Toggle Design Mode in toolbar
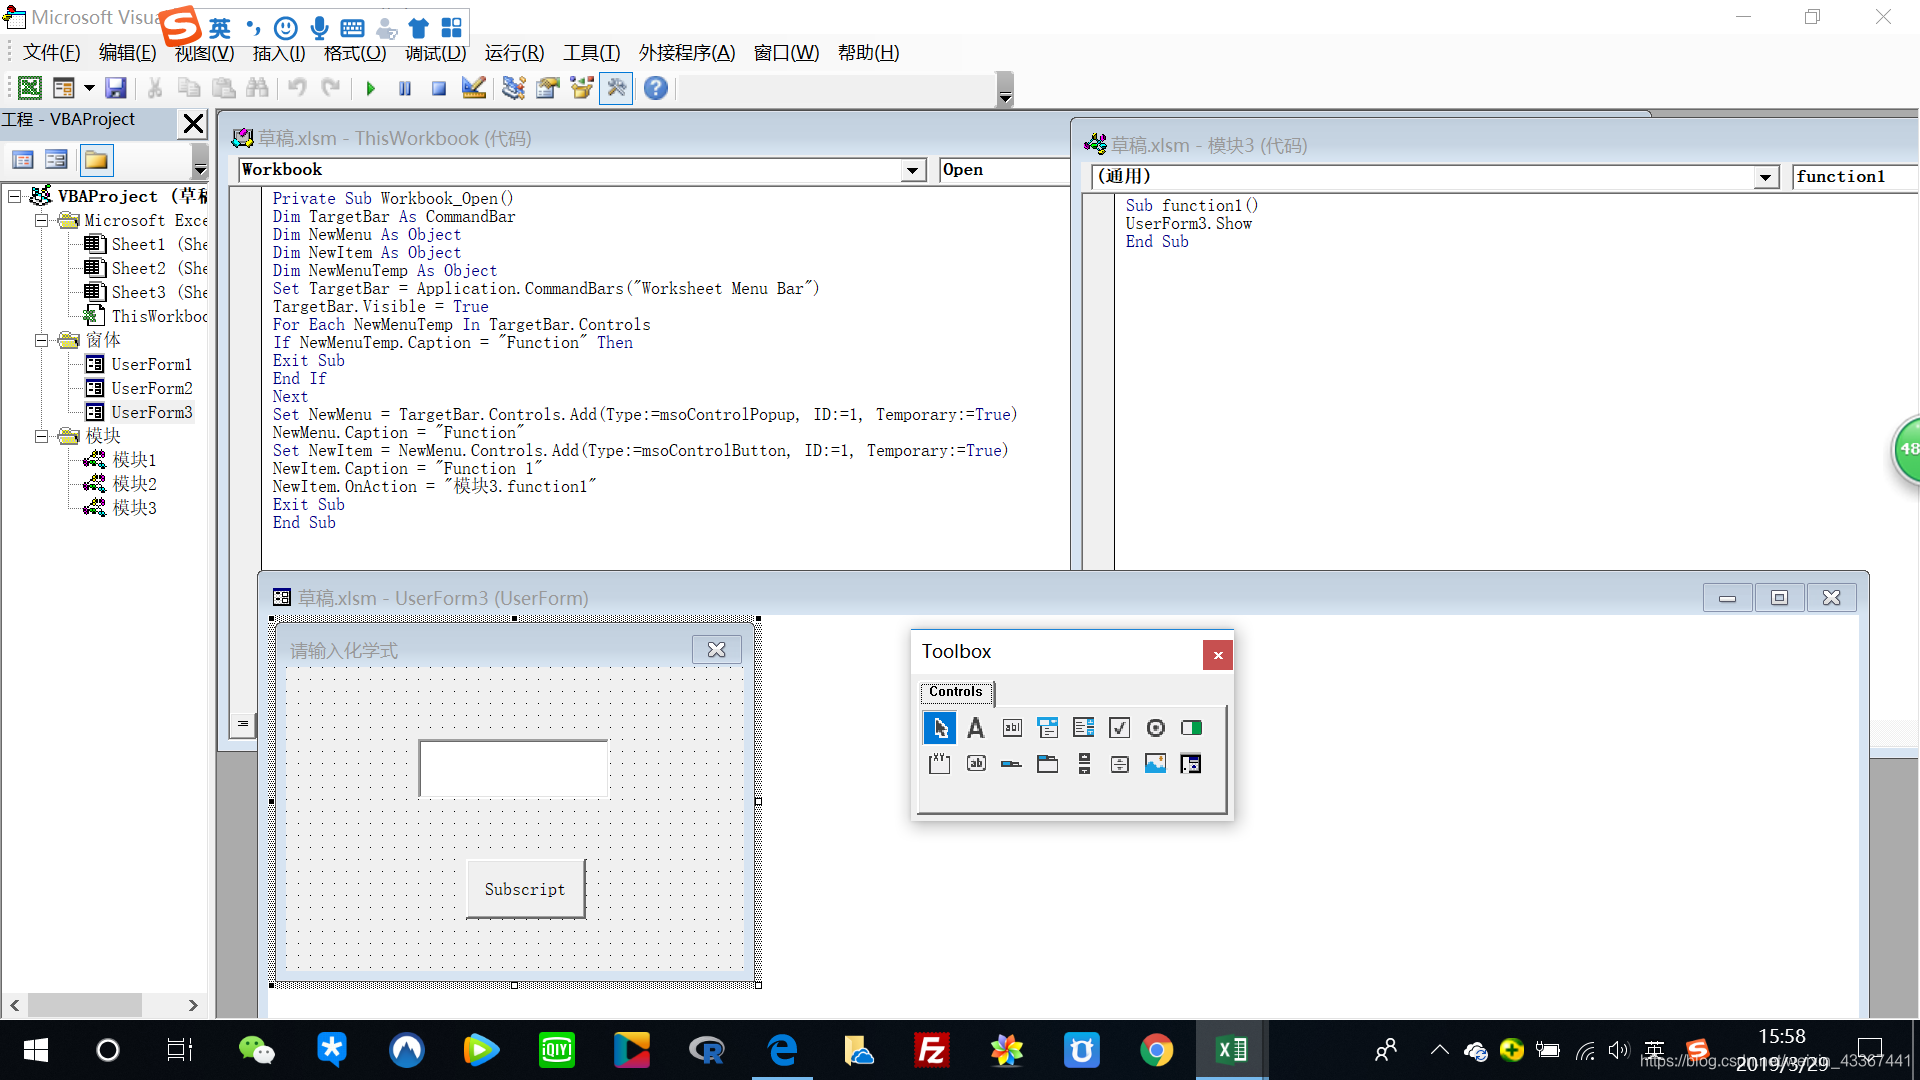 click(474, 89)
